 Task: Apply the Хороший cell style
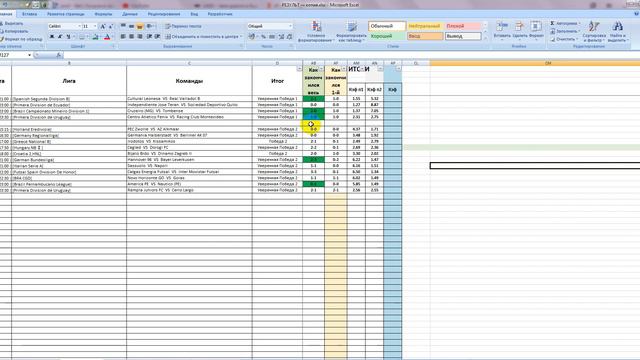[387, 36]
